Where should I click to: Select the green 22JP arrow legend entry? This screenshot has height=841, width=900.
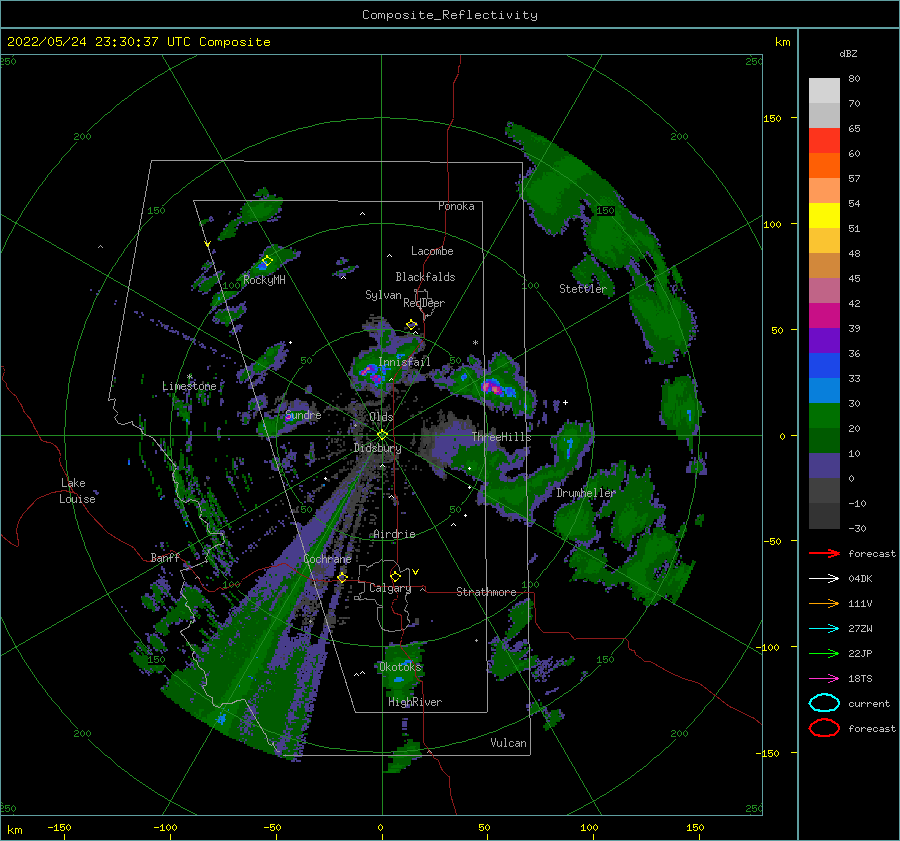[824, 653]
